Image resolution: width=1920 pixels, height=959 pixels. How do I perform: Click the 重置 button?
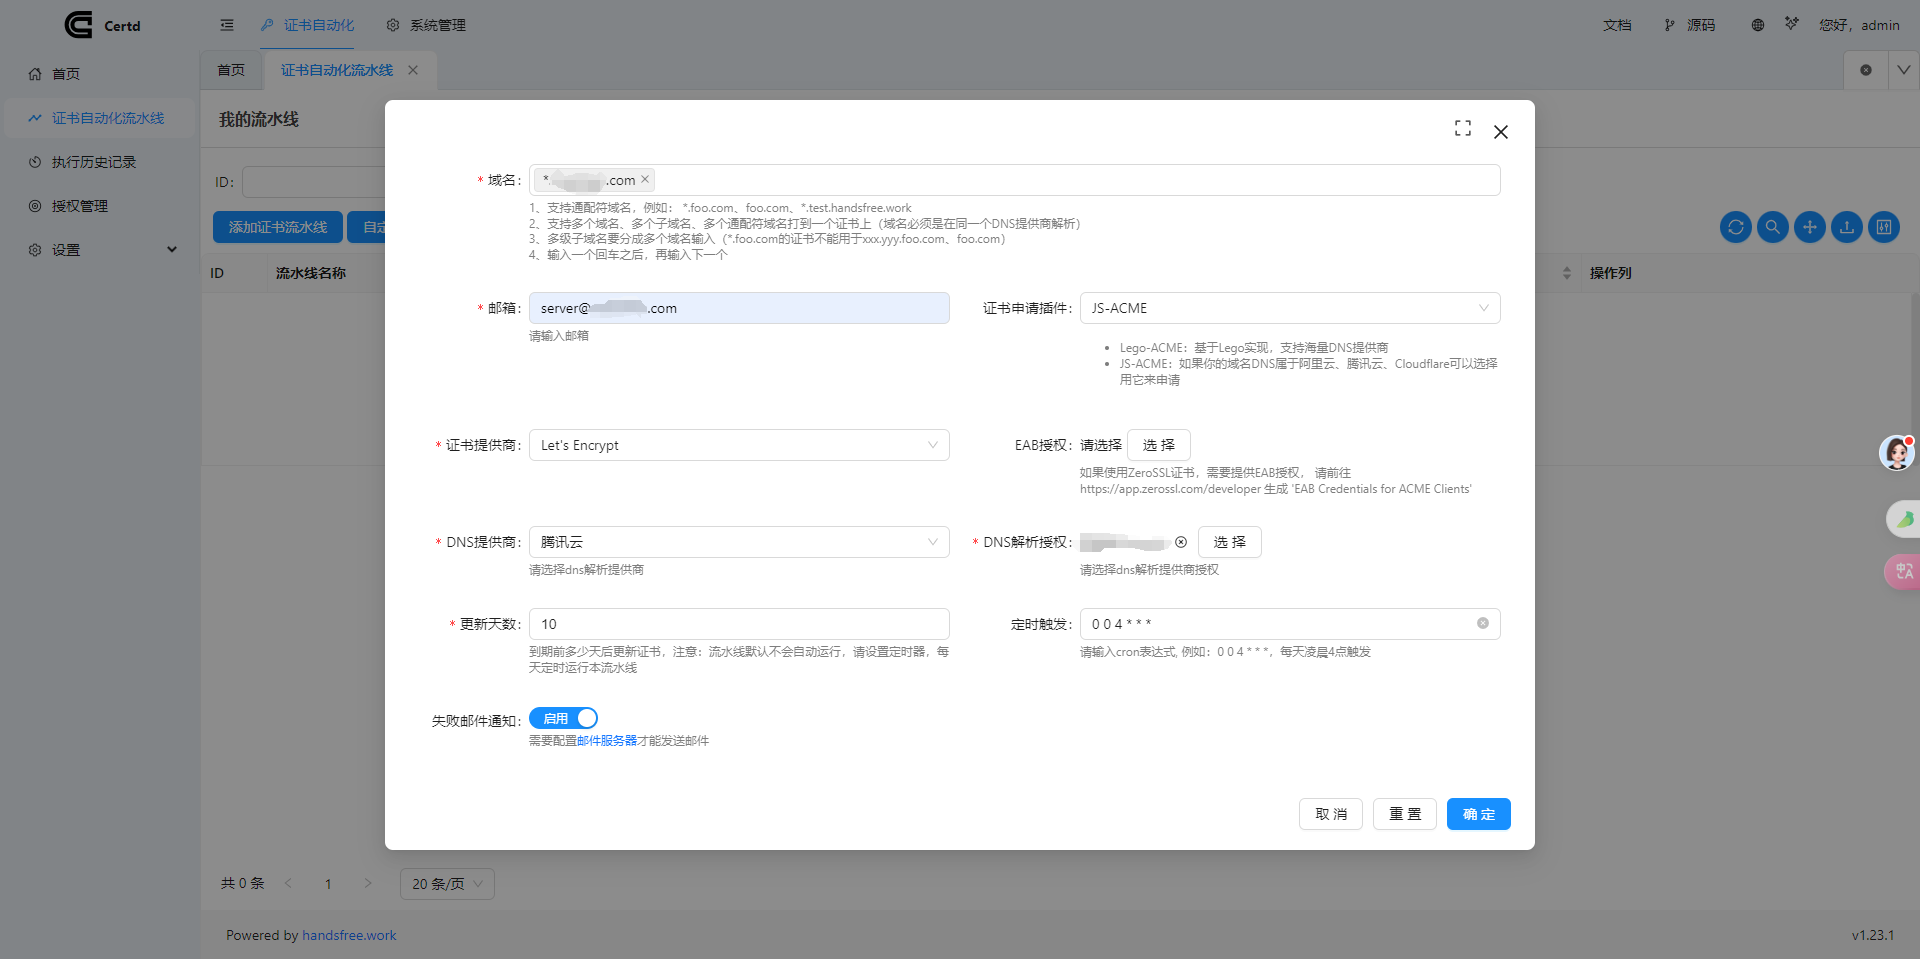click(x=1405, y=814)
